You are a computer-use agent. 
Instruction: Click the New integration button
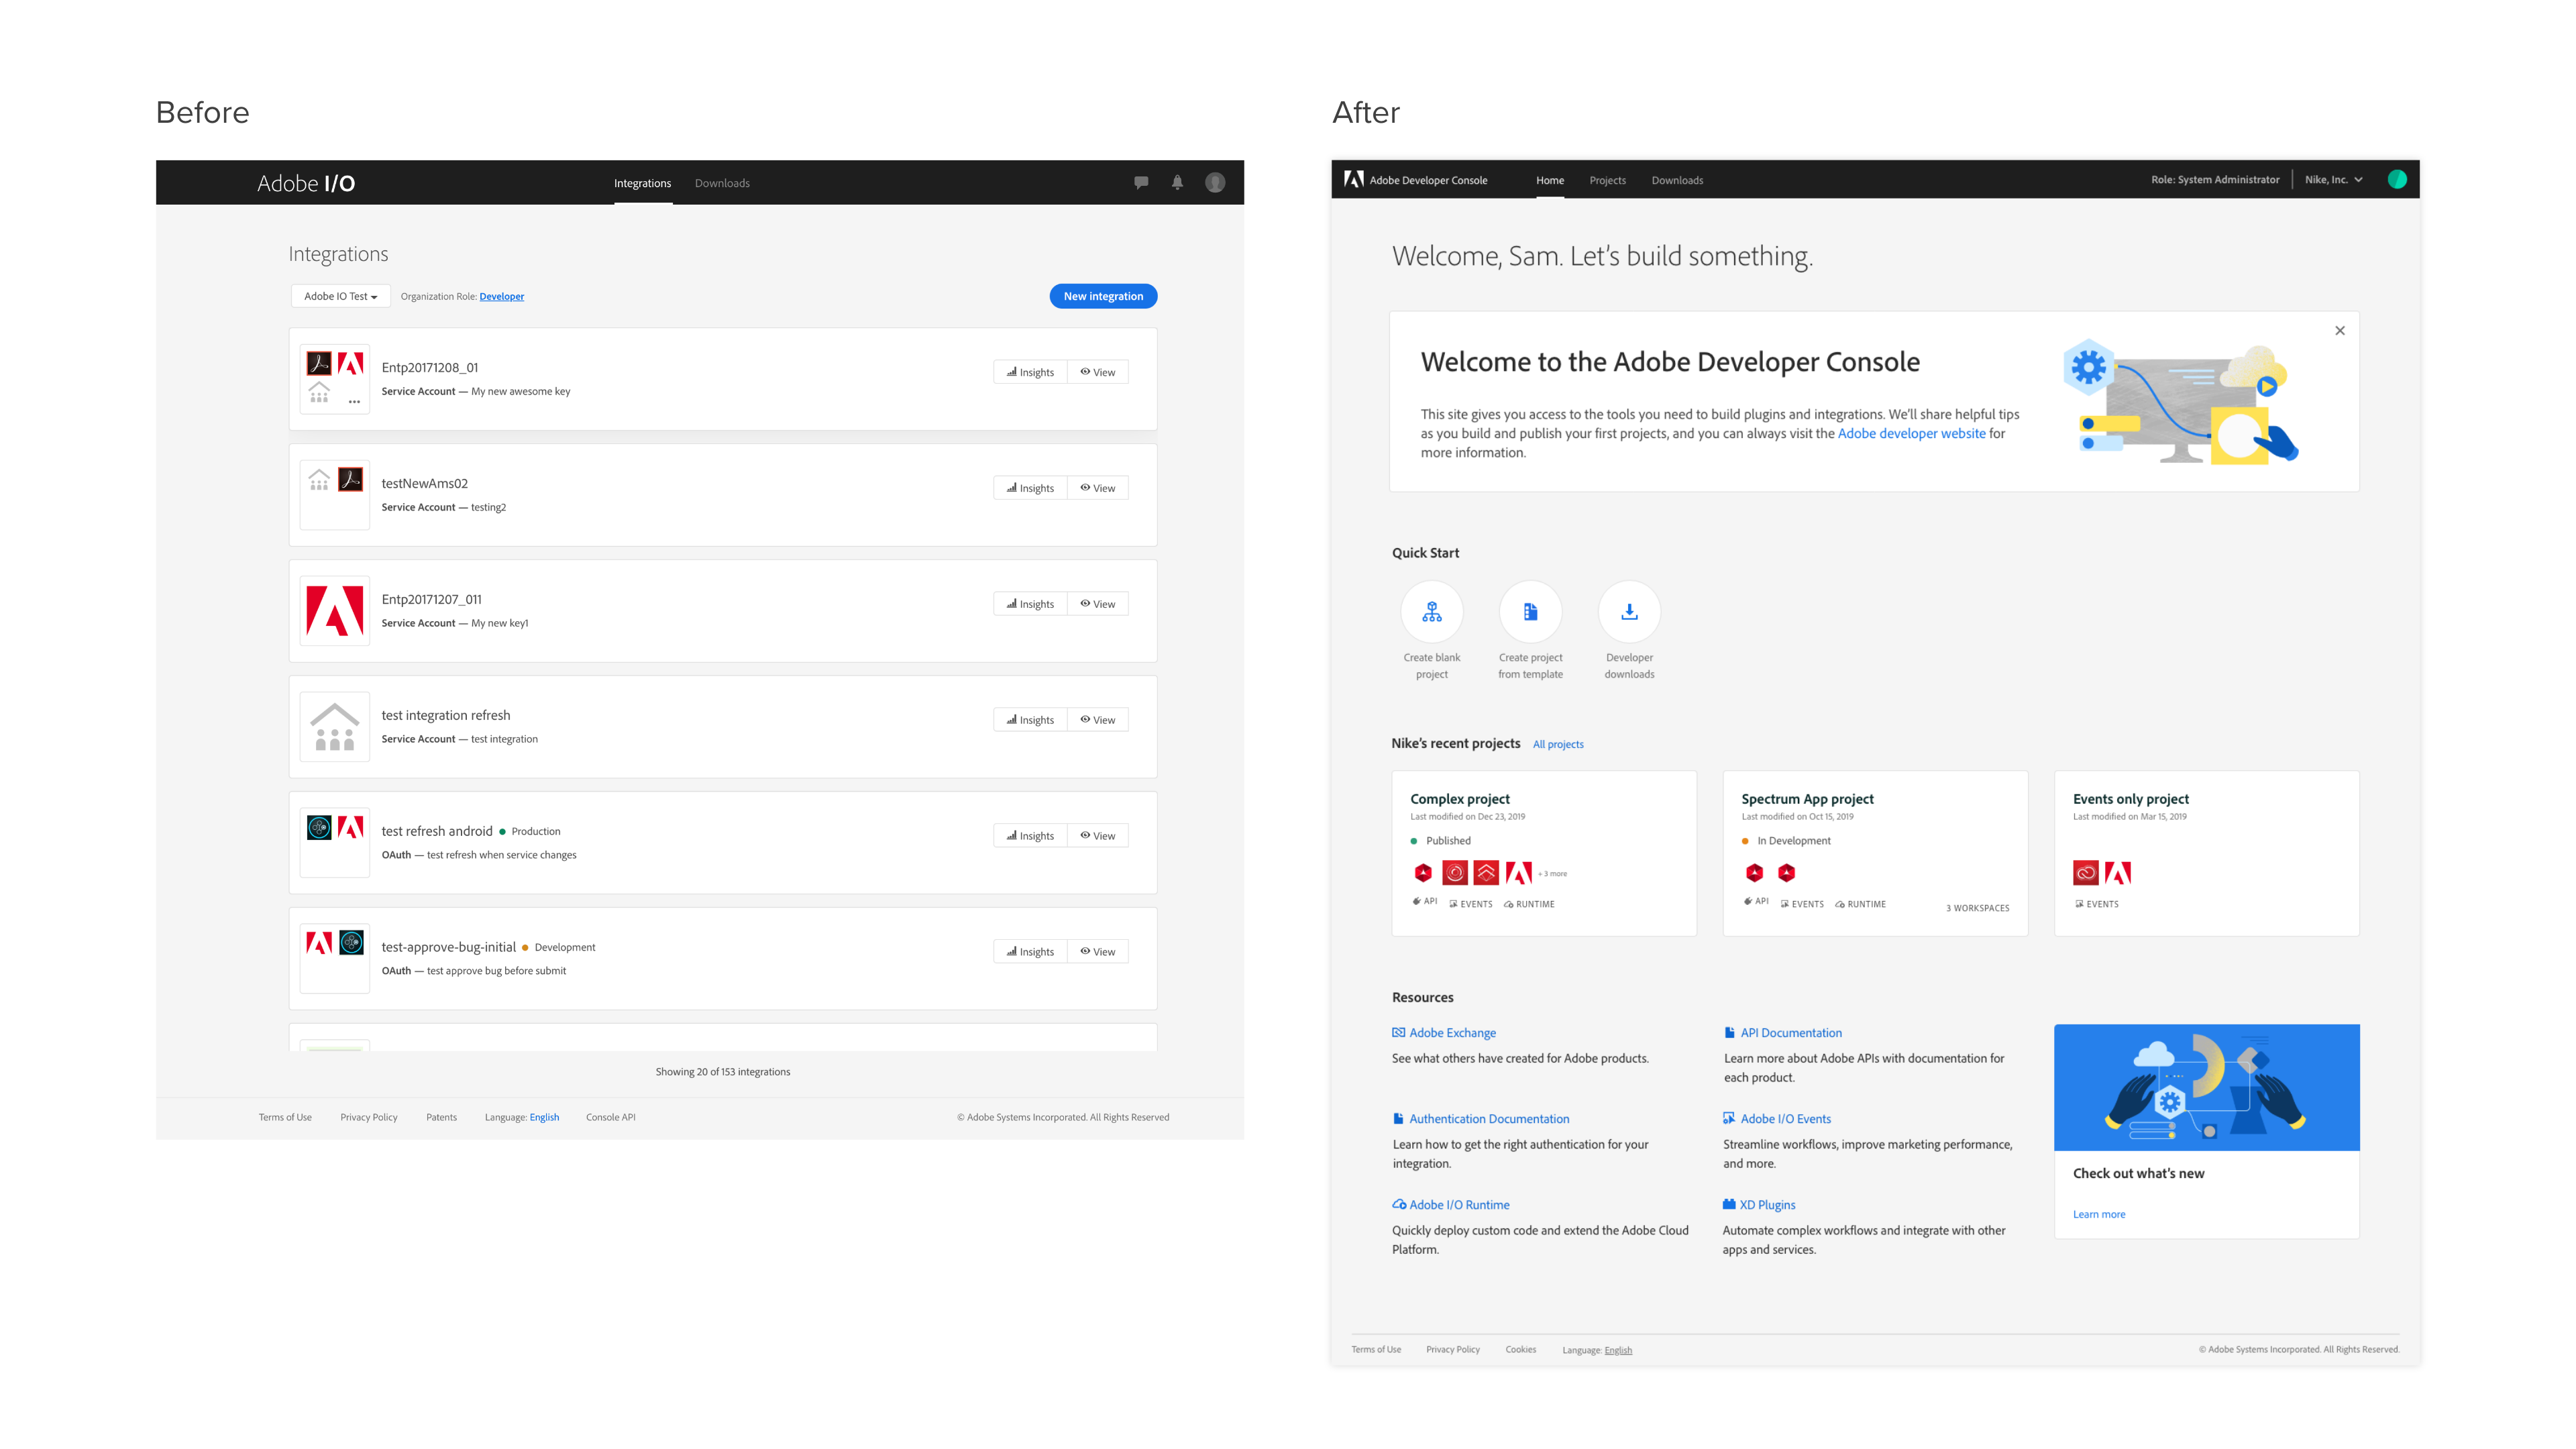pyautogui.click(x=1103, y=296)
